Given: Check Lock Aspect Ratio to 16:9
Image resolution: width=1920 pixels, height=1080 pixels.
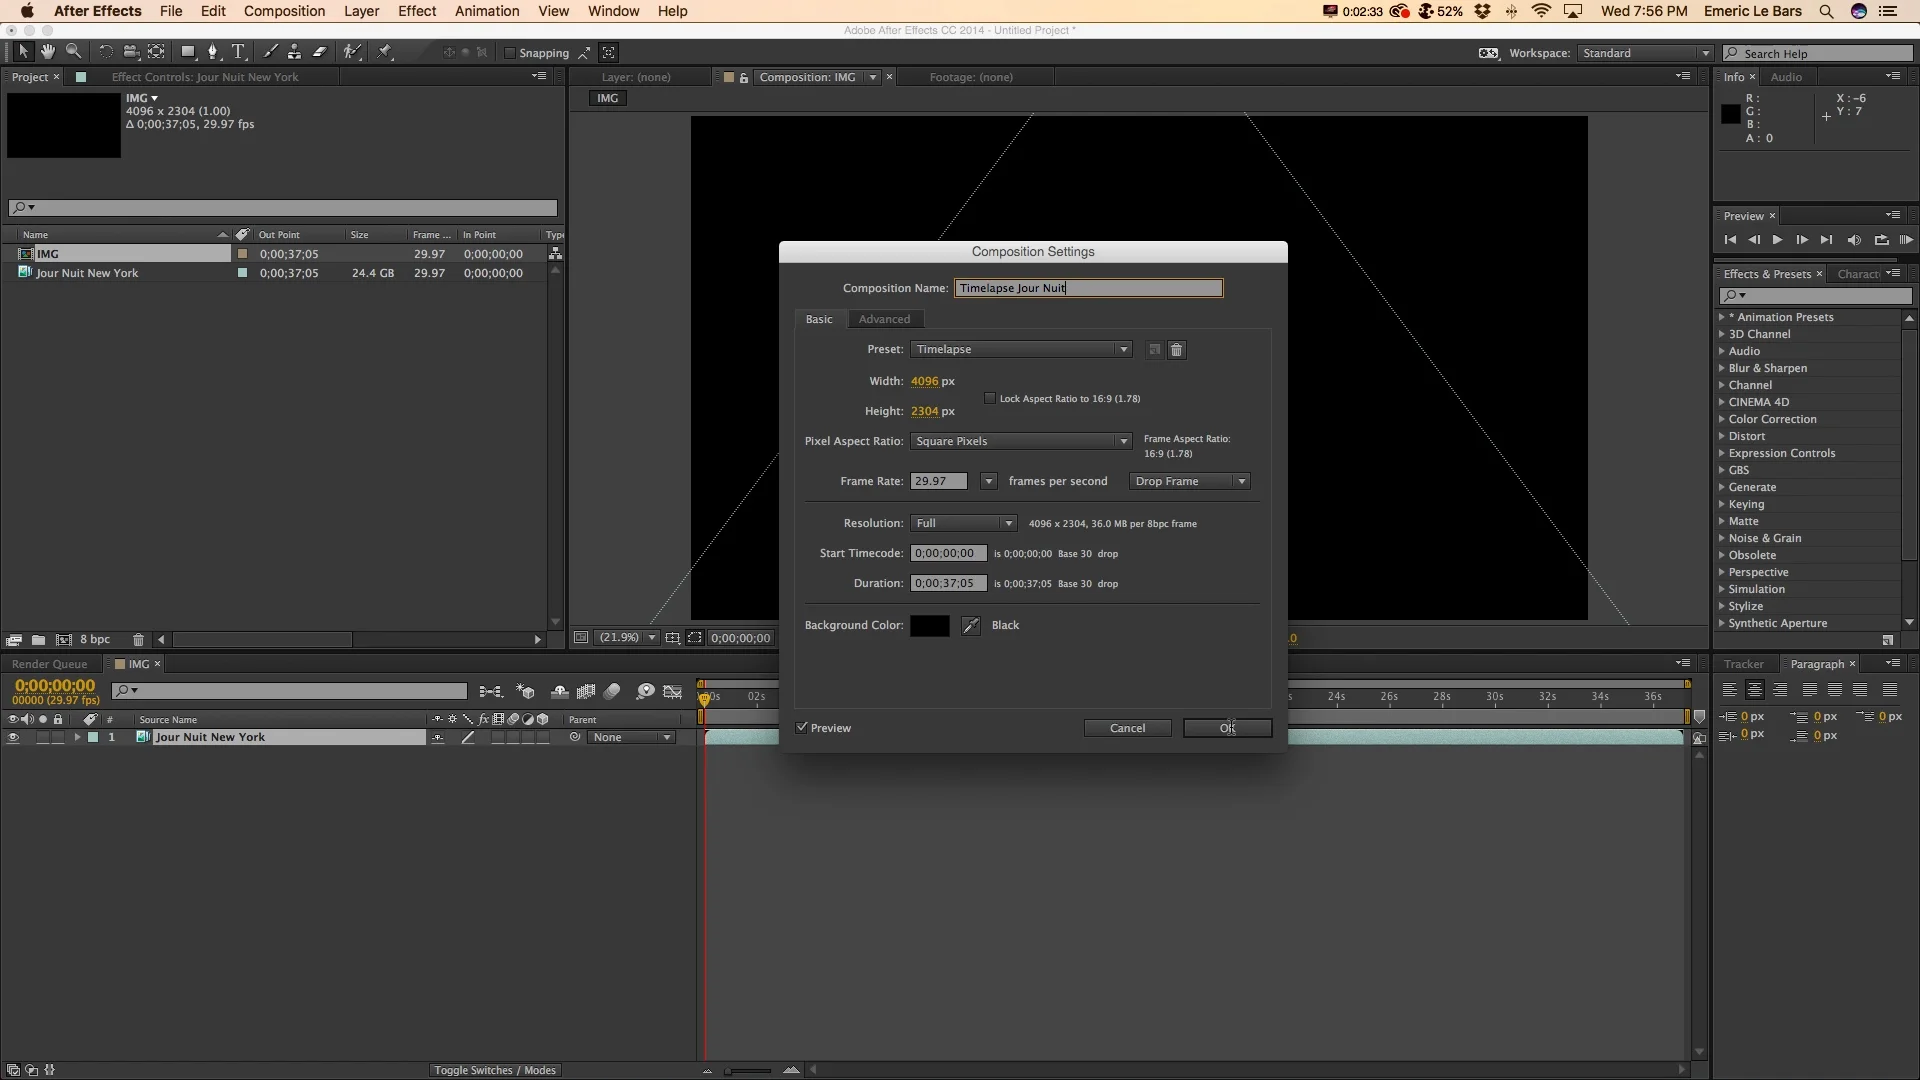Looking at the screenshot, I should (x=990, y=399).
